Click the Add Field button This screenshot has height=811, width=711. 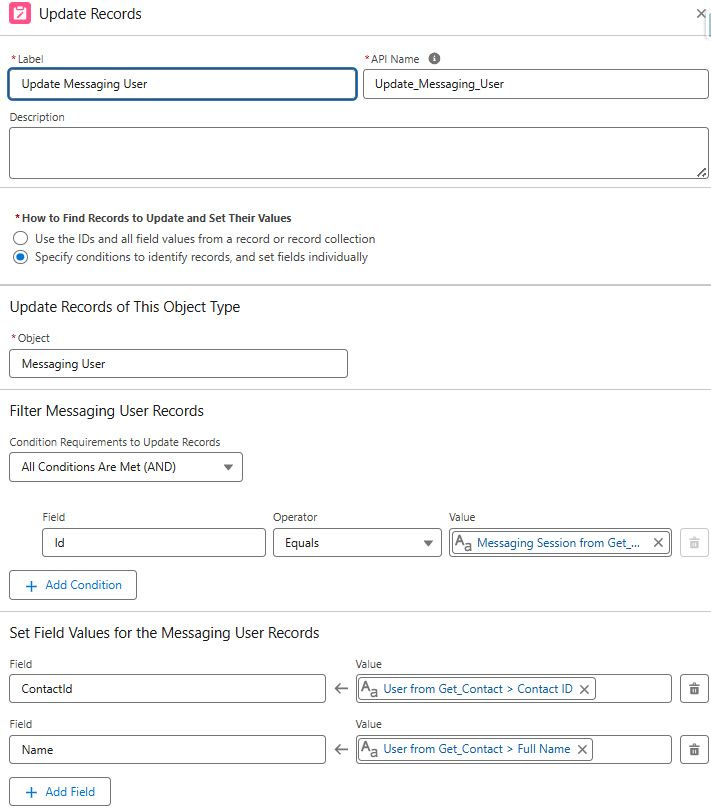click(x=59, y=791)
